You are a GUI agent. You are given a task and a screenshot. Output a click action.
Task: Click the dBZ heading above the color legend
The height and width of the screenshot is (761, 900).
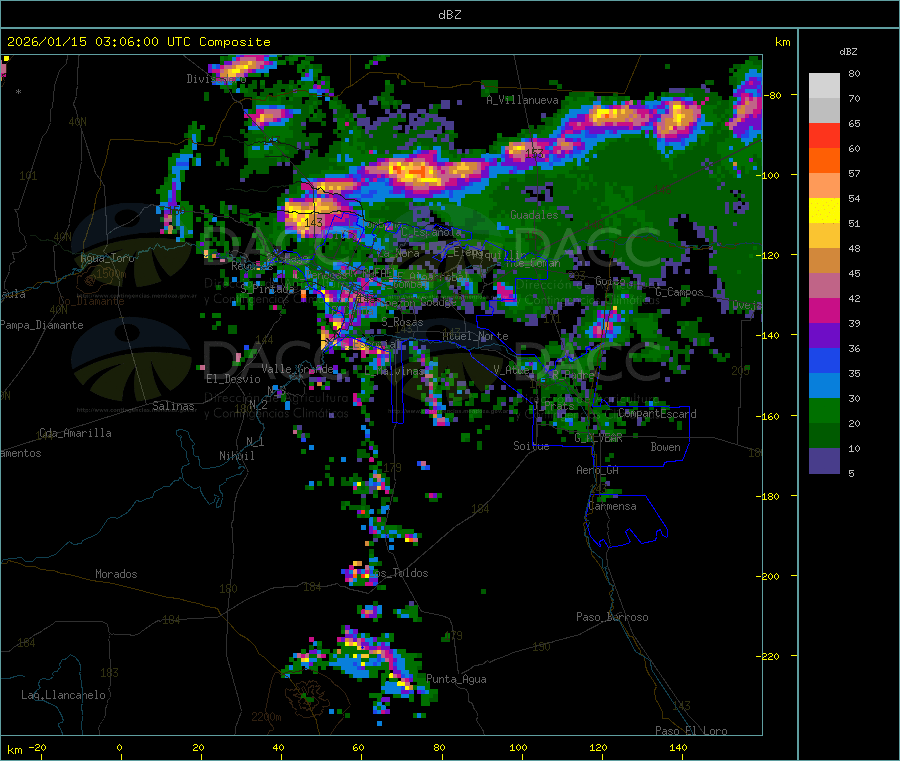click(x=848, y=52)
